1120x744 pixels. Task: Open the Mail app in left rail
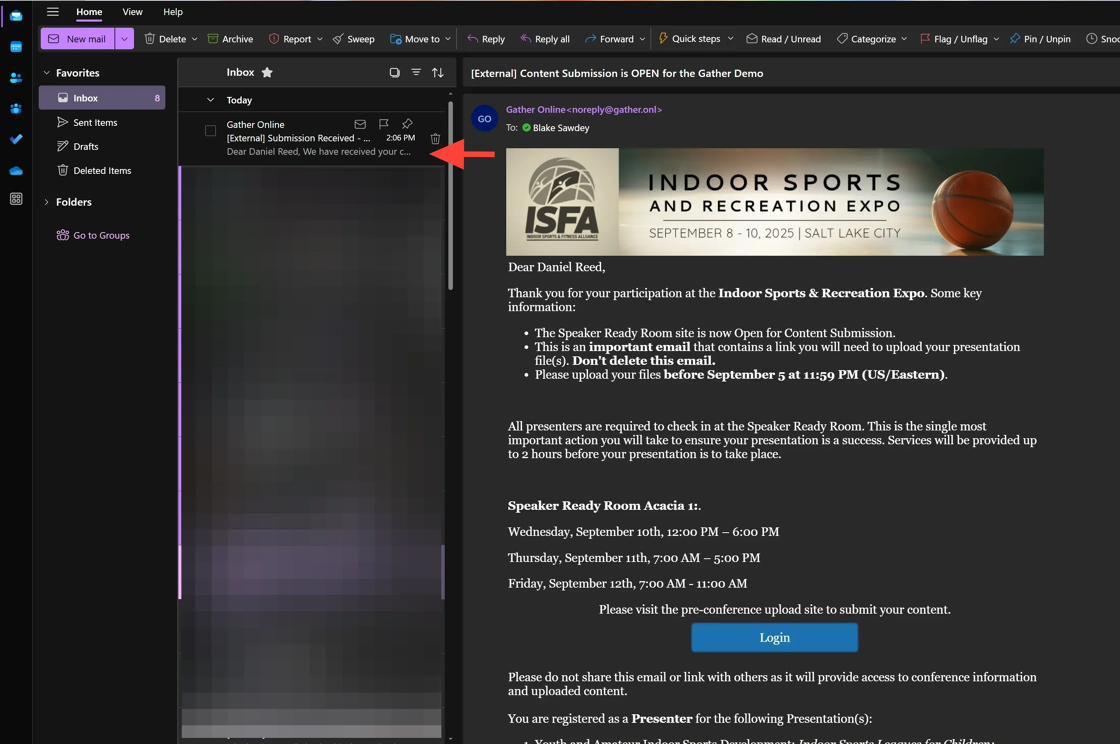tap(16, 16)
